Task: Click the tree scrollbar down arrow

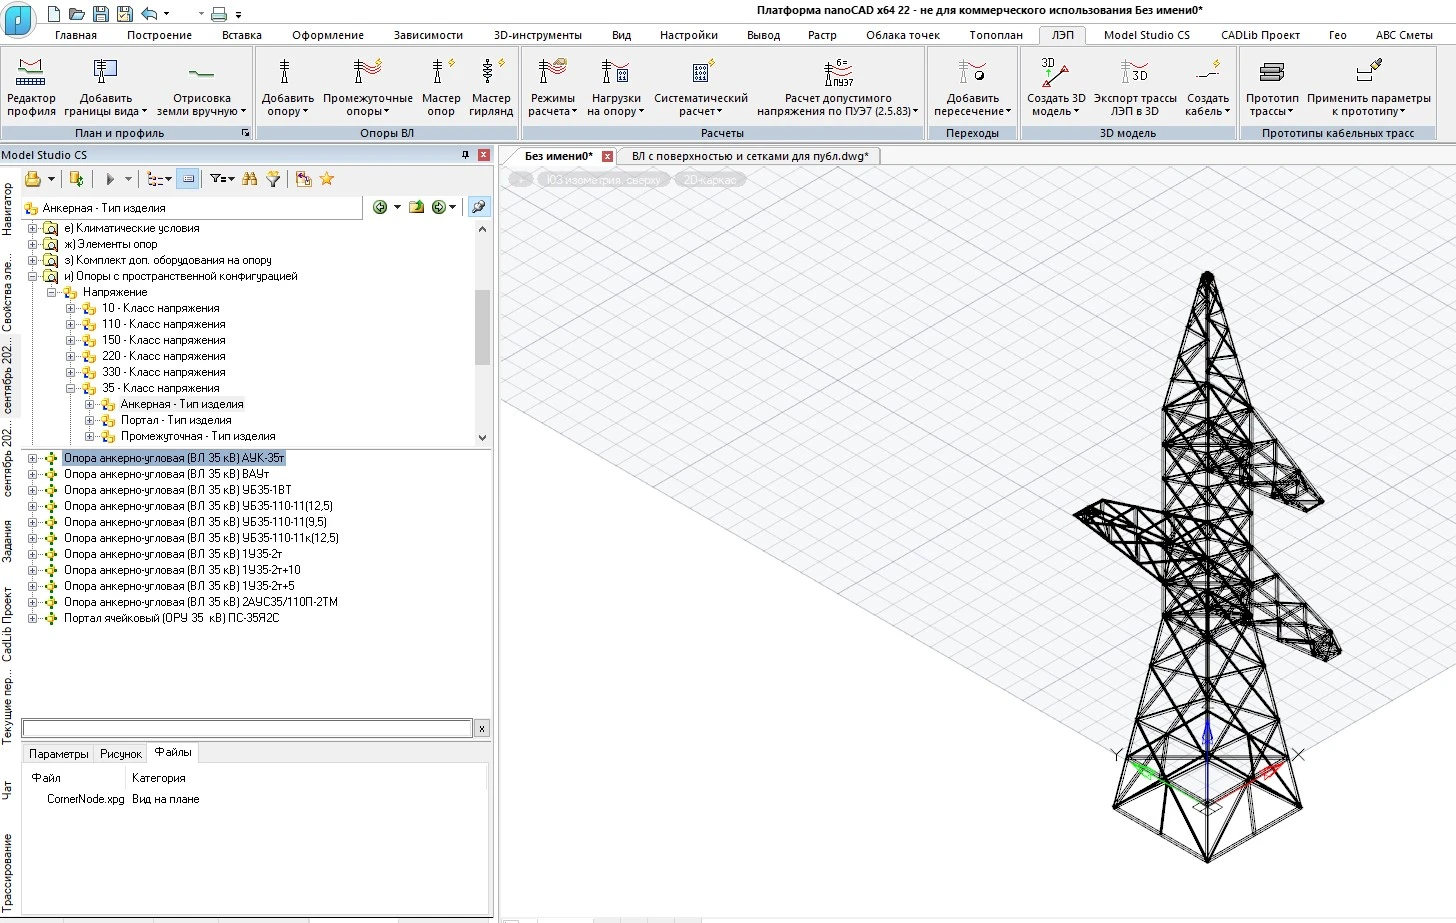Action: [x=483, y=437]
